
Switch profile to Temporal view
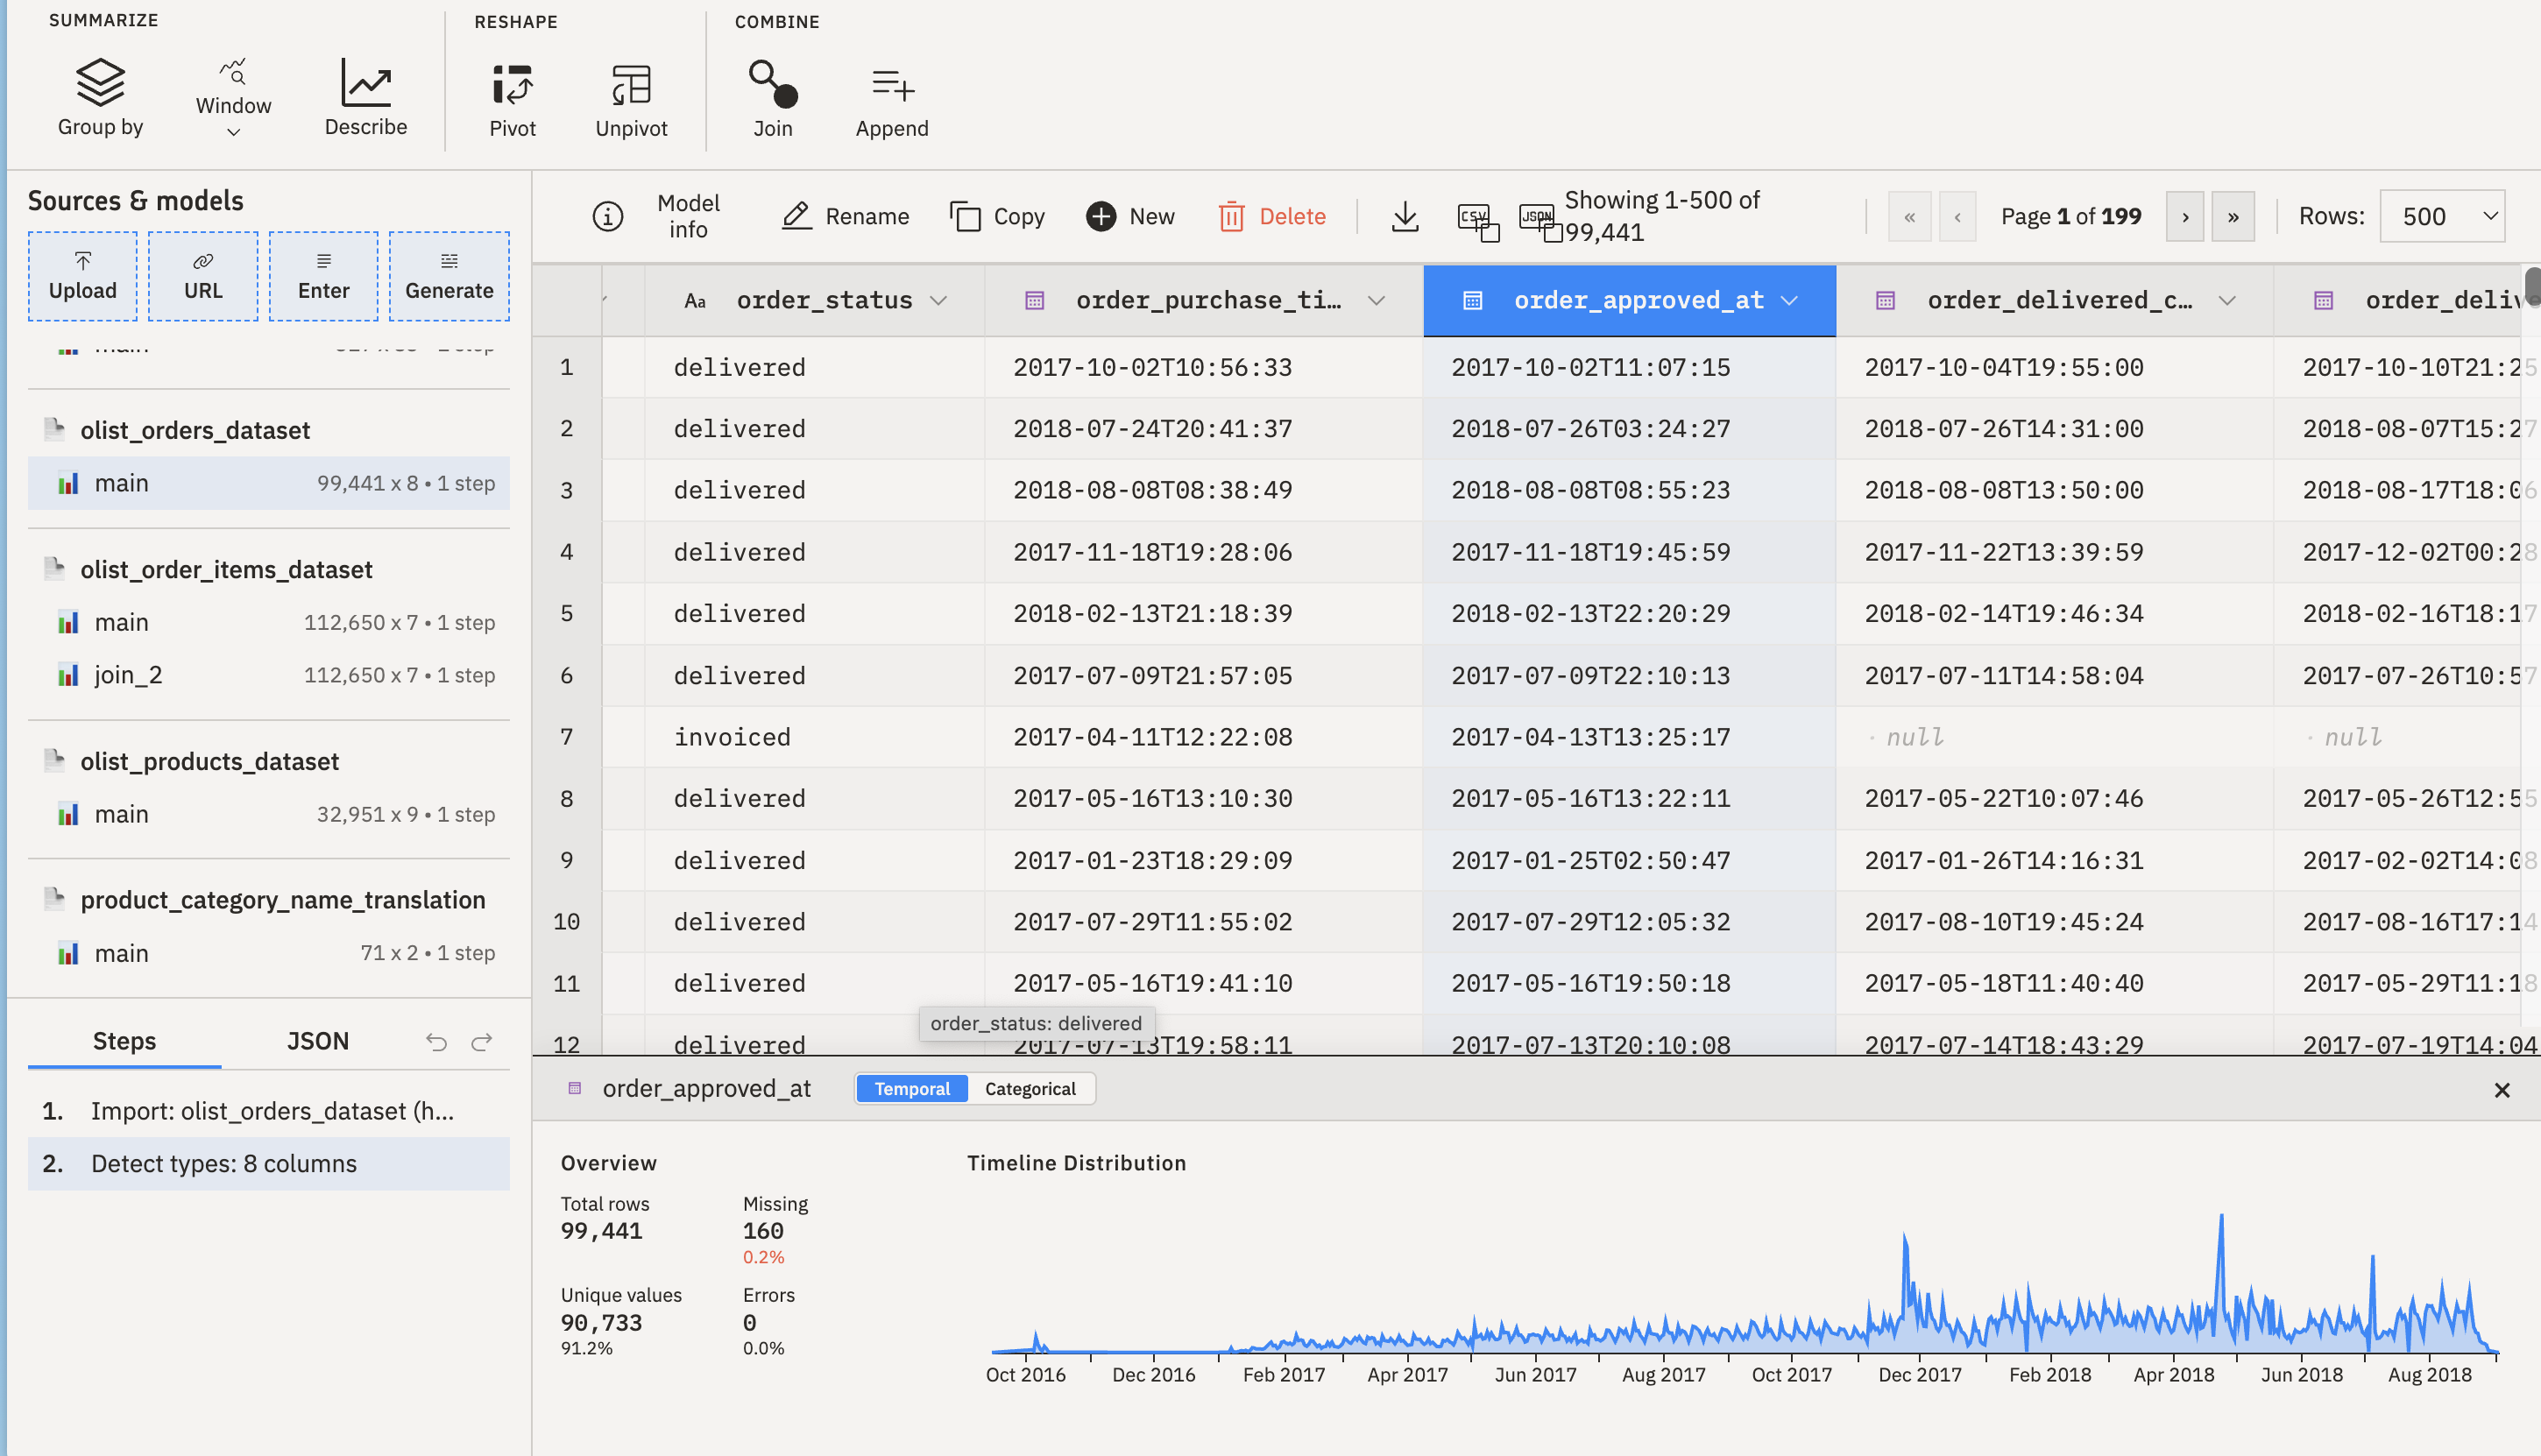tap(911, 1088)
